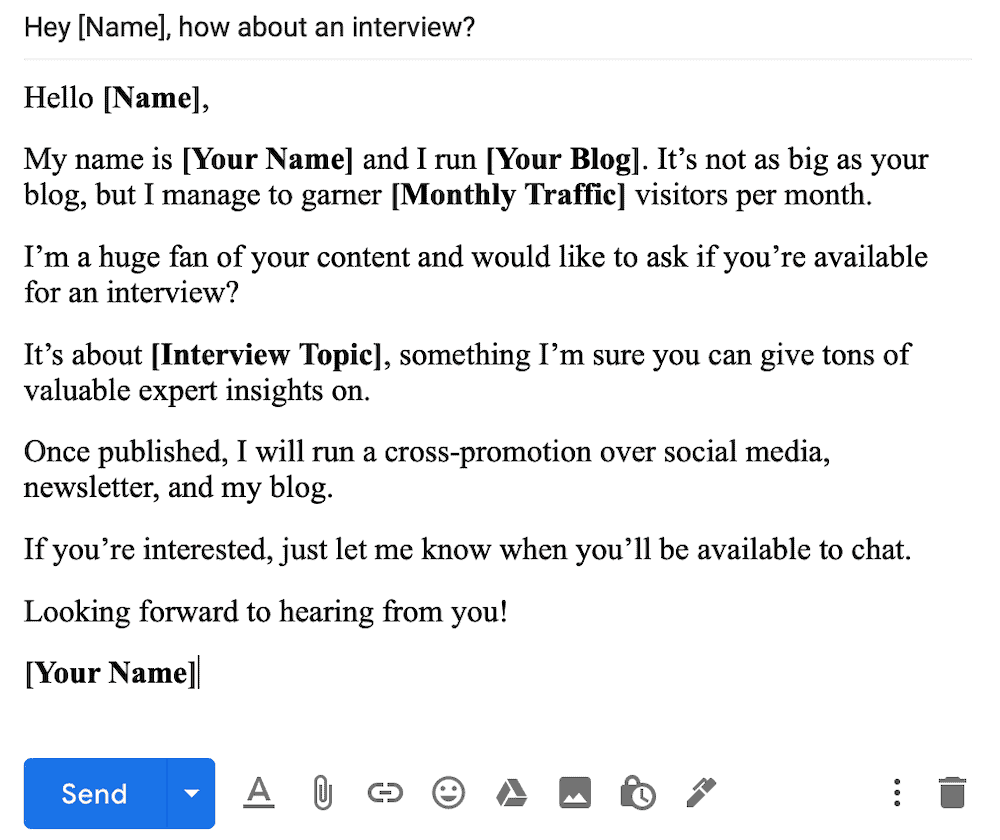Open the Send options dropdown arrow
Image resolution: width=1000 pixels, height=840 pixels.
pyautogui.click(x=191, y=793)
